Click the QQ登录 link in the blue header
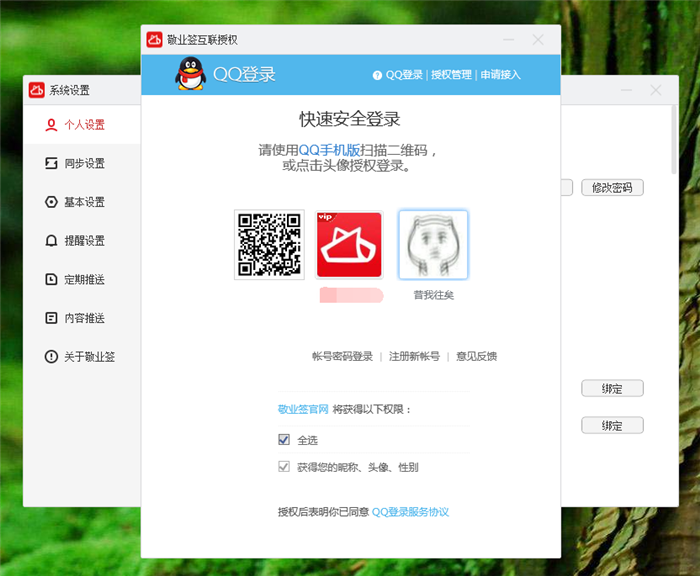Image resolution: width=700 pixels, height=576 pixels. (x=404, y=75)
